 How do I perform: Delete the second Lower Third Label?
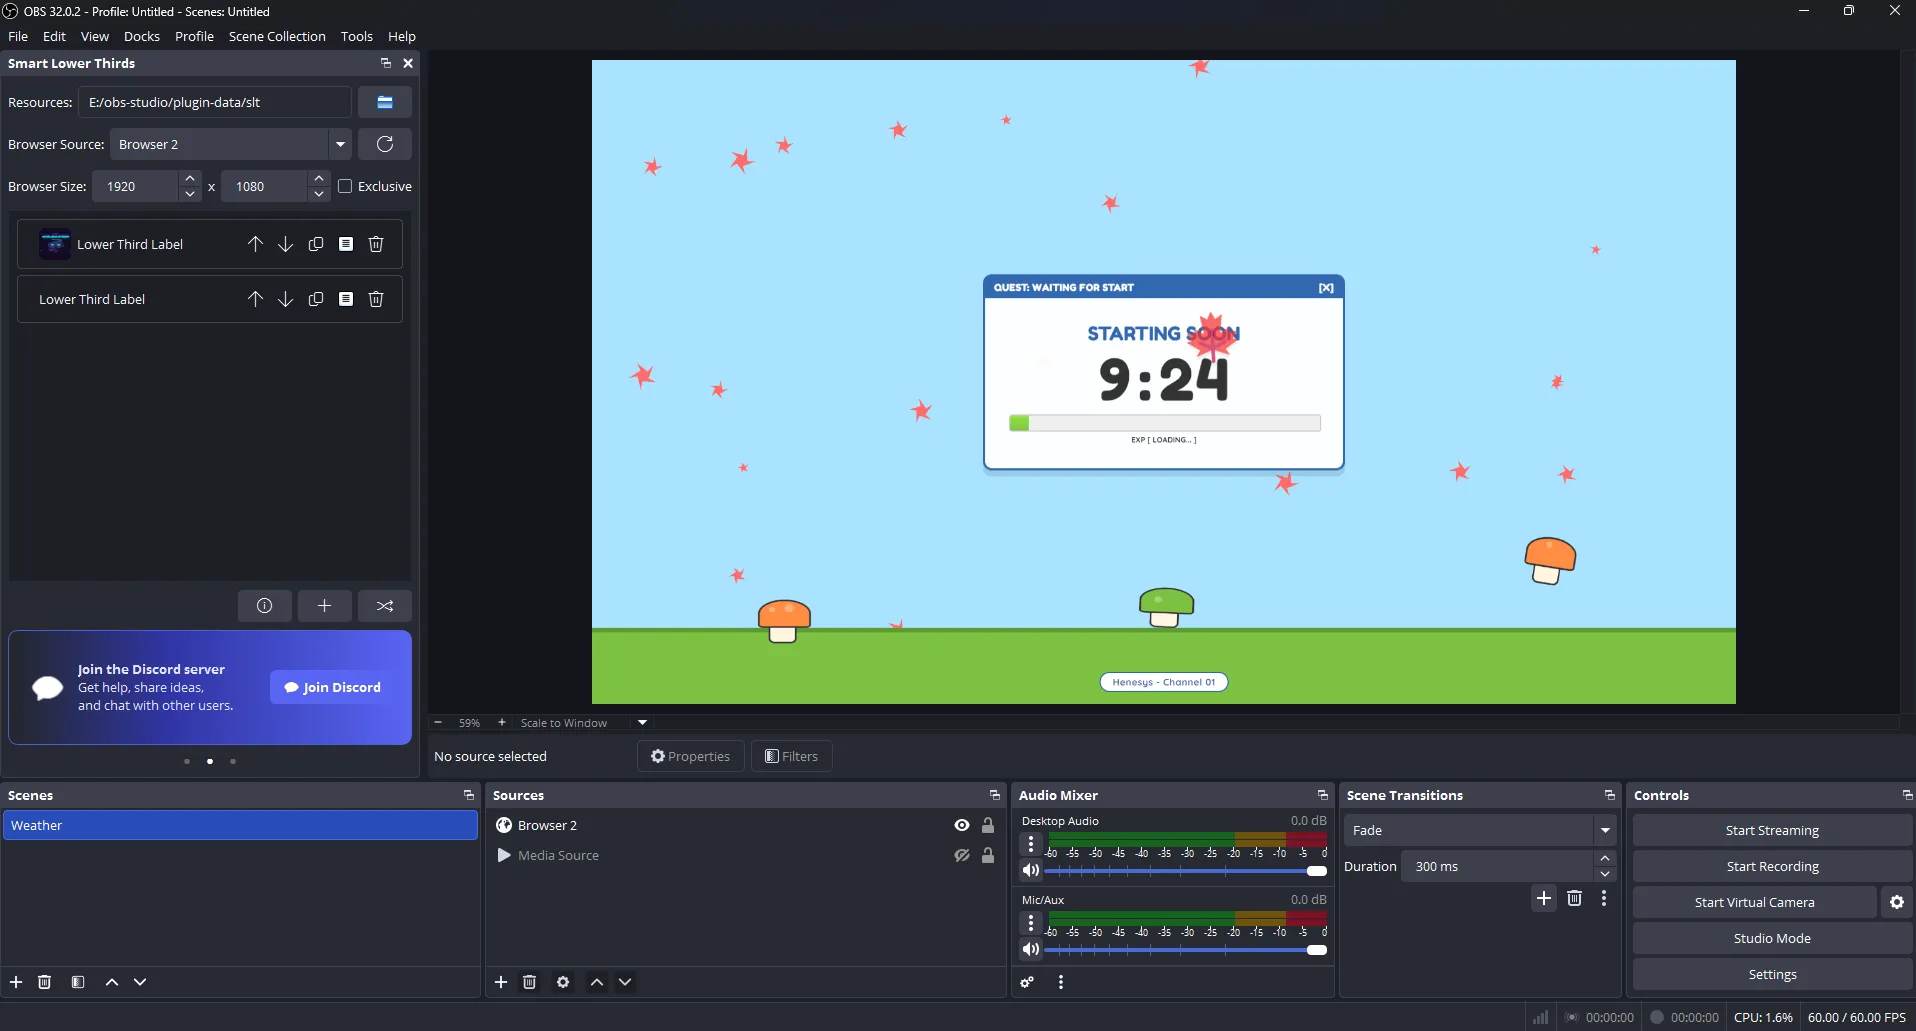375,298
